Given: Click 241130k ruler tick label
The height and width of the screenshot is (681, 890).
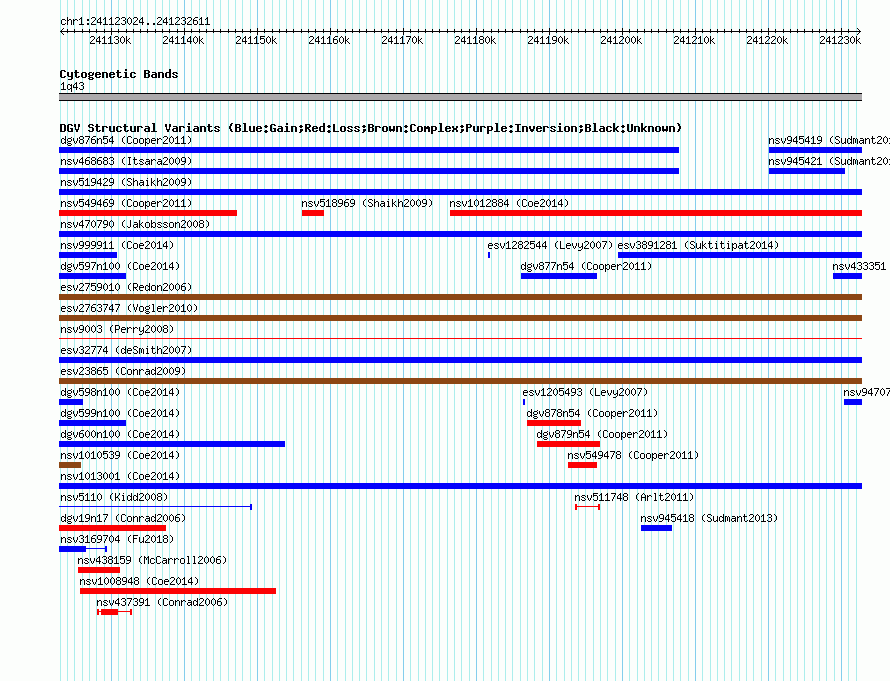Looking at the screenshot, I should [110, 40].
